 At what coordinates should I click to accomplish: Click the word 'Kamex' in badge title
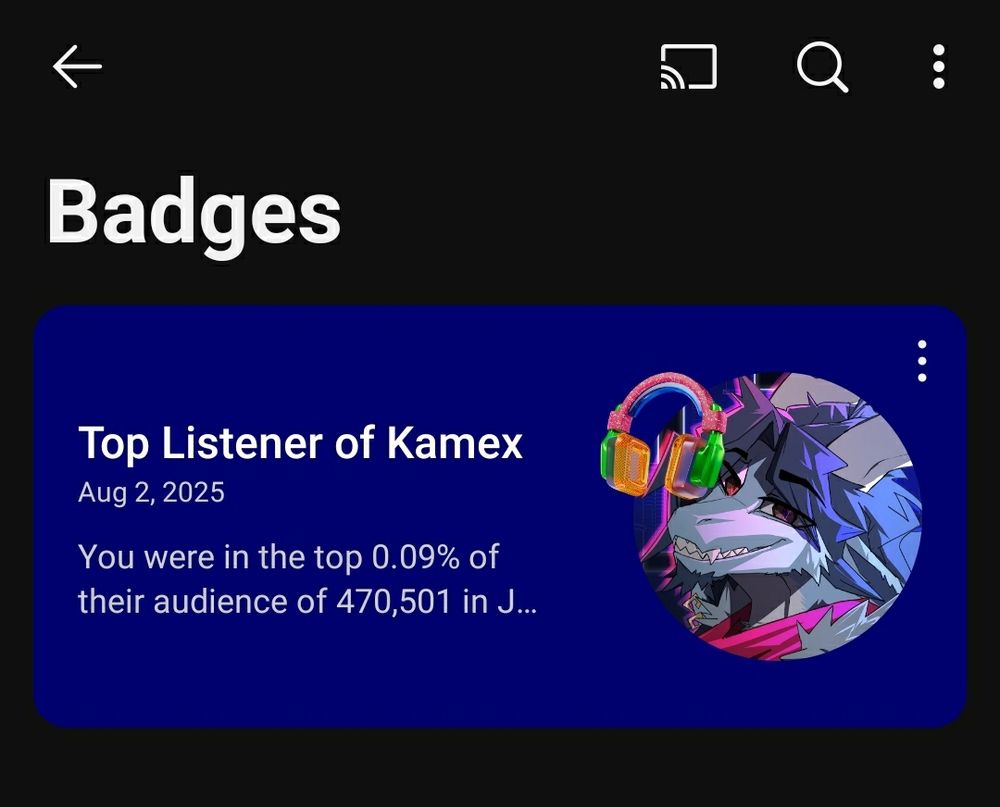pyautogui.click(x=455, y=443)
